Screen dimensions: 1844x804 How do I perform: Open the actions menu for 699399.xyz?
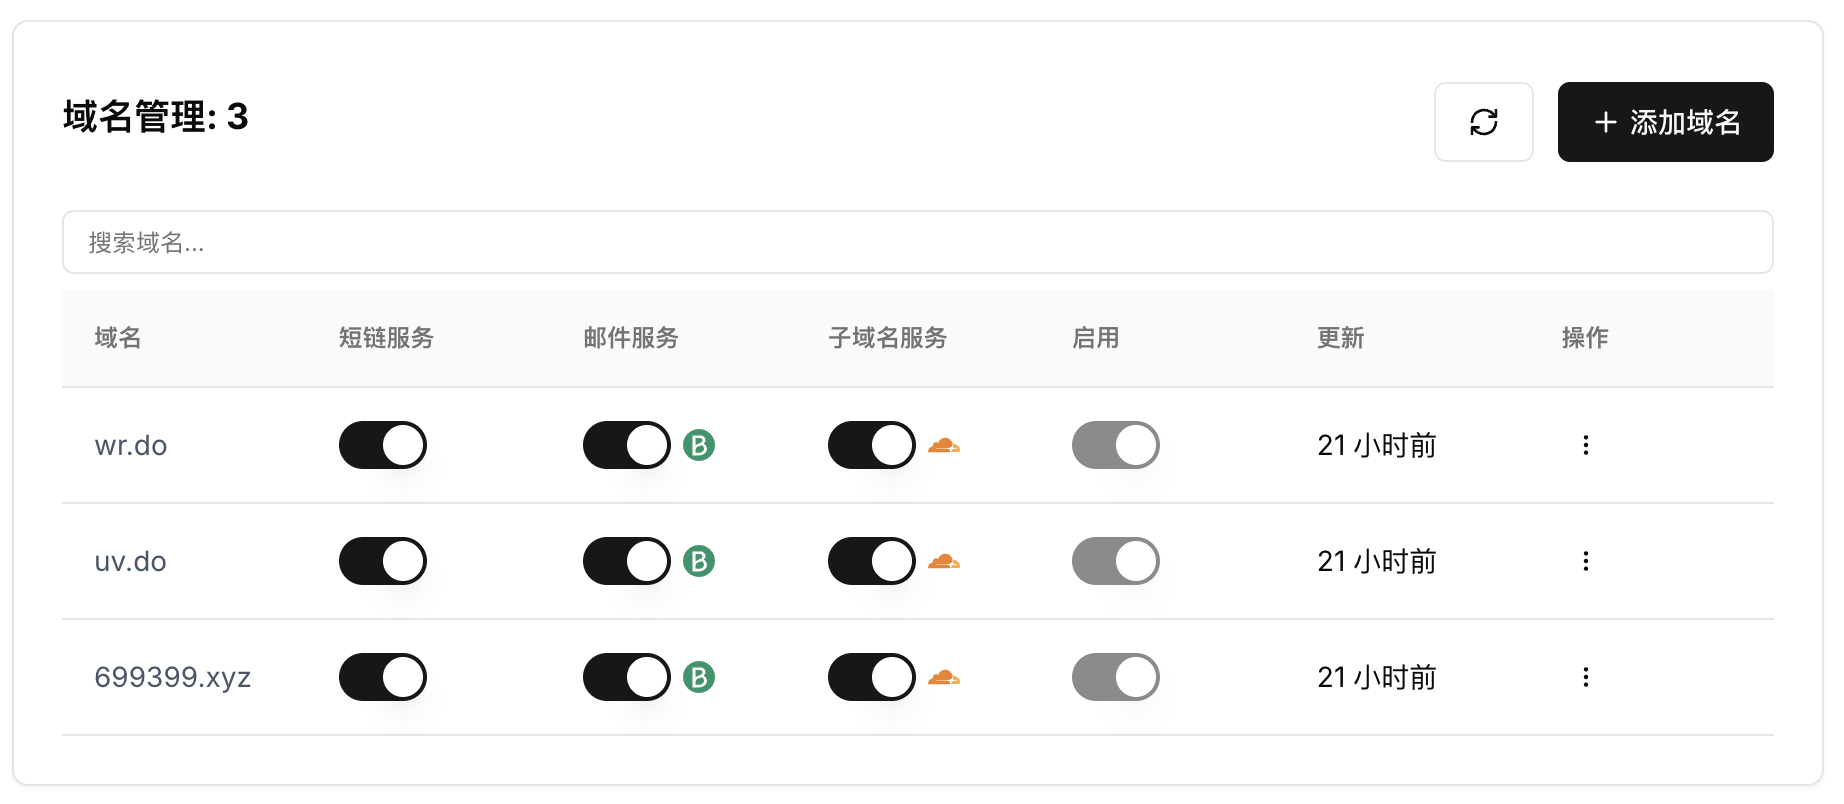pos(1585,677)
